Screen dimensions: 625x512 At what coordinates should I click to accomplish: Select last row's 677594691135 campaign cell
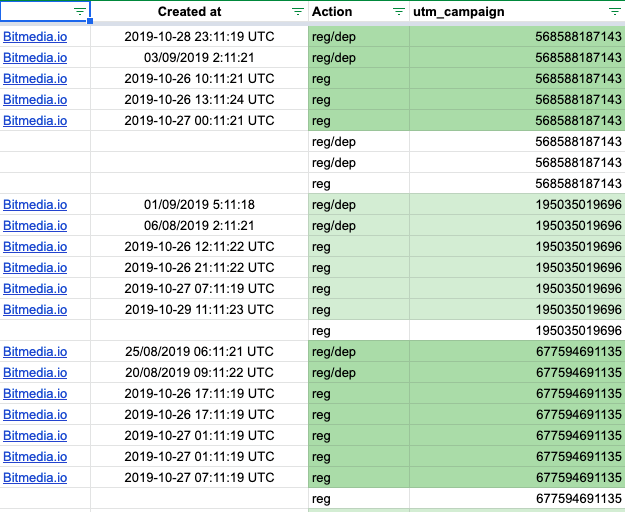[517, 498]
